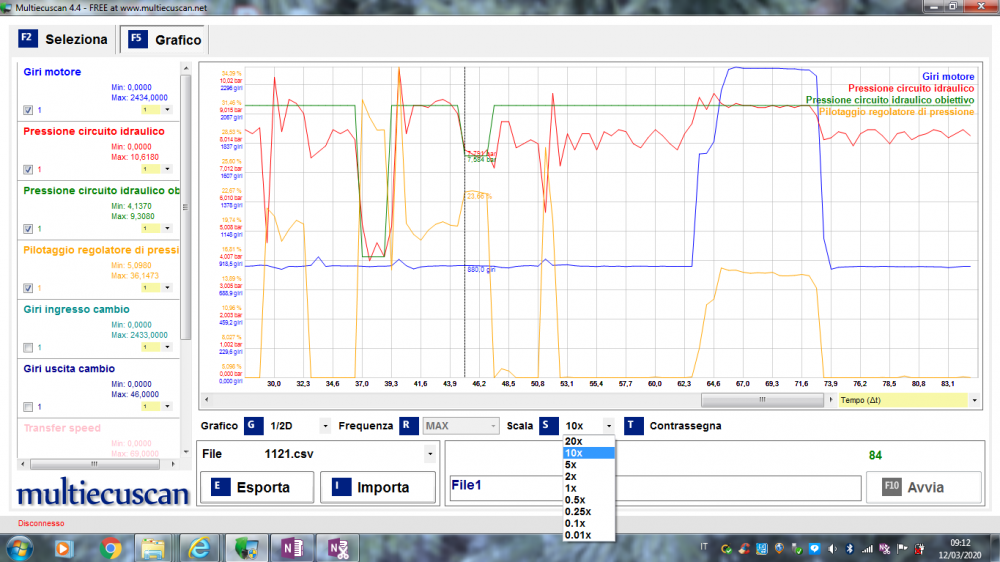1000x562 pixels.
Task: Expand the File 1121.csv dropdown
Action: (430, 453)
